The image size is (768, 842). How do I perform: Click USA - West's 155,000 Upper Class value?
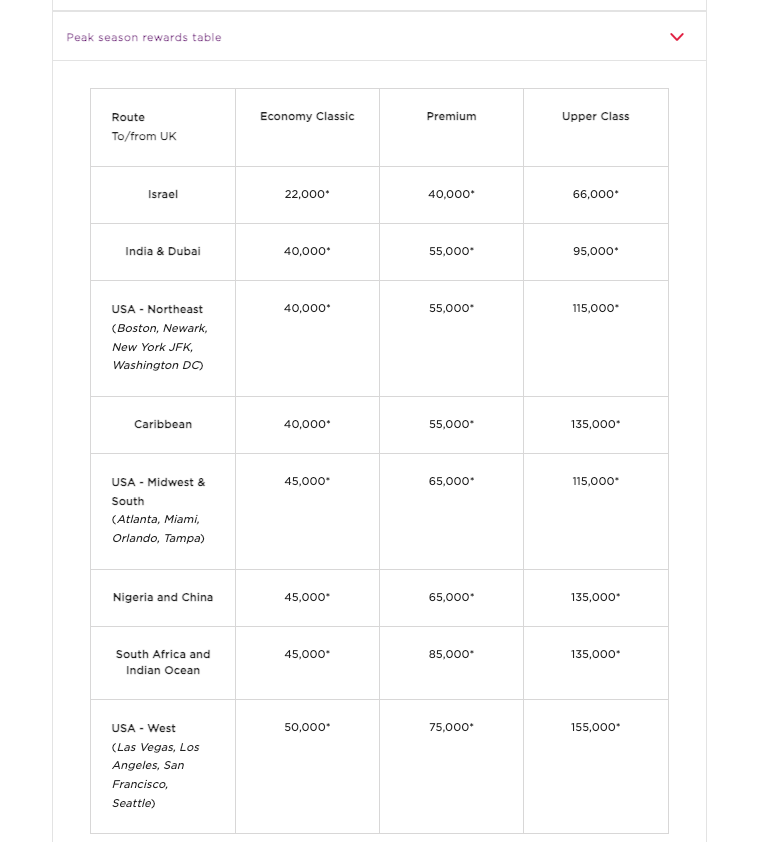595,727
